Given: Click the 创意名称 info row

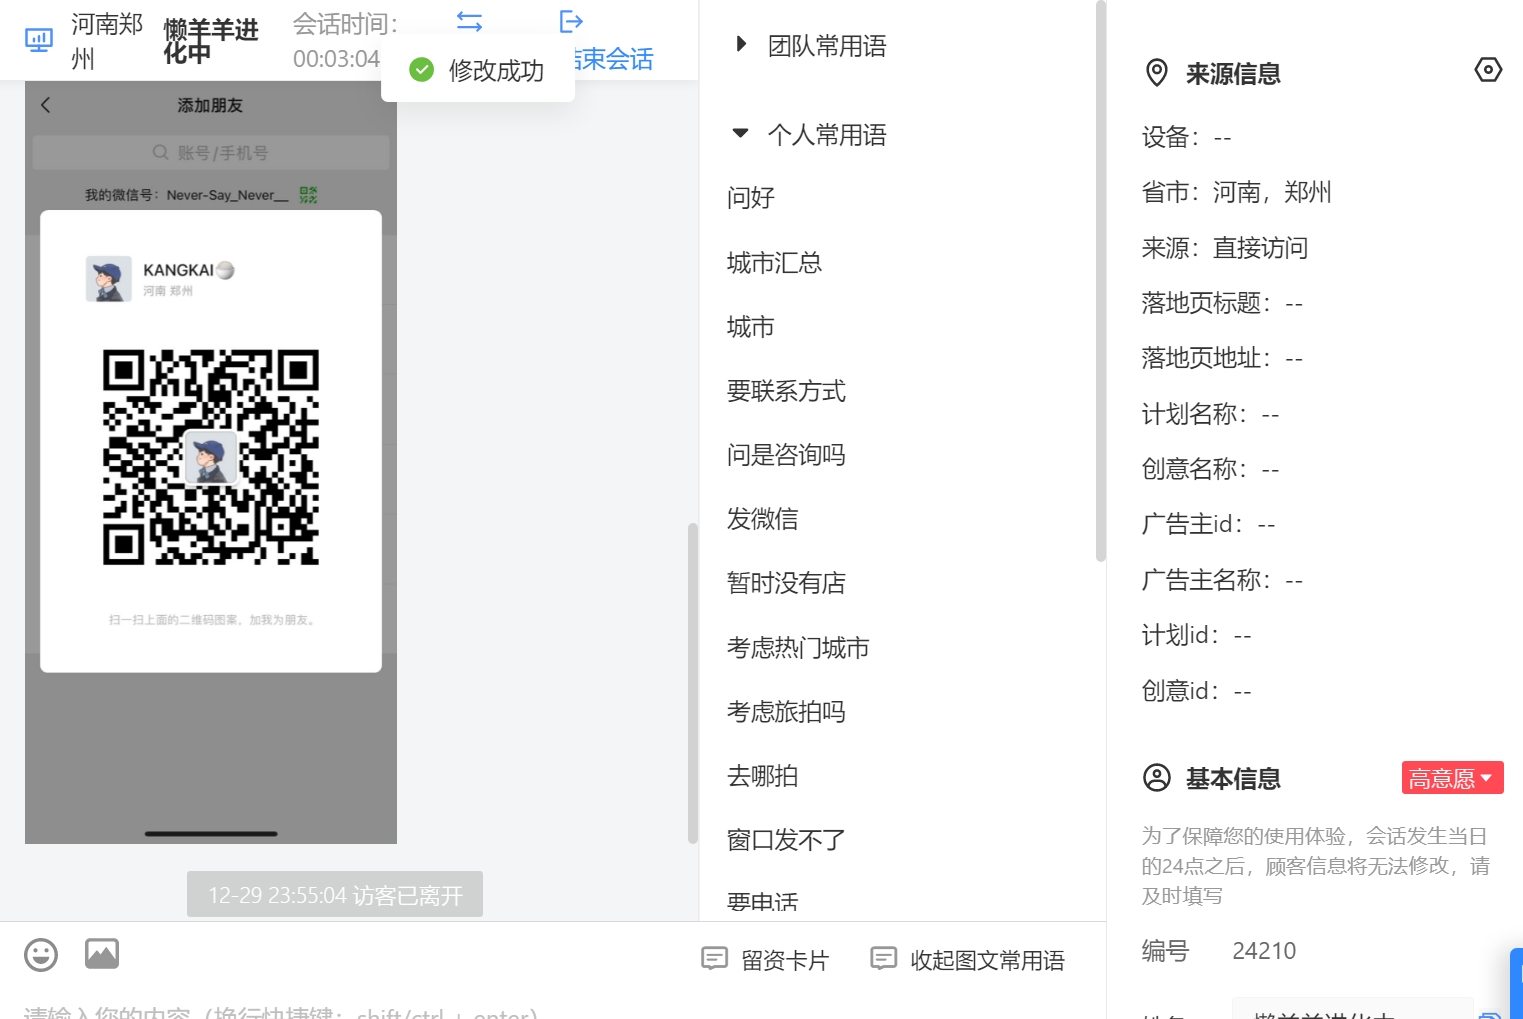Looking at the screenshot, I should [1210, 469].
